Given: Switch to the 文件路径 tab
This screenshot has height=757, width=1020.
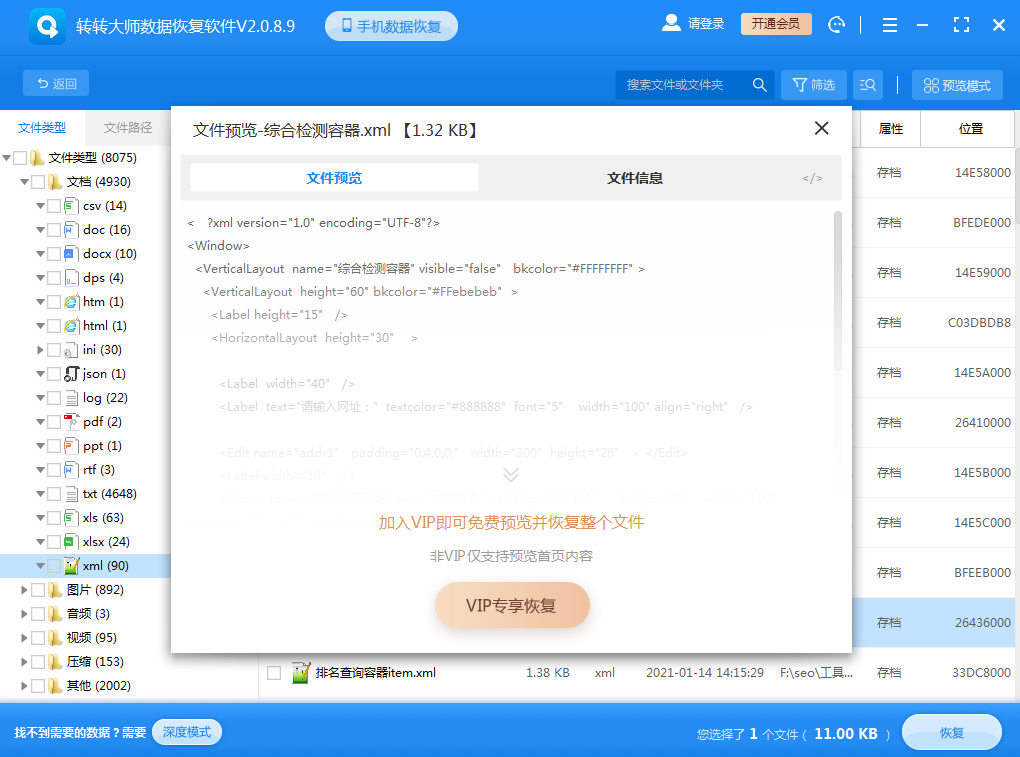Looking at the screenshot, I should pyautogui.click(x=128, y=127).
